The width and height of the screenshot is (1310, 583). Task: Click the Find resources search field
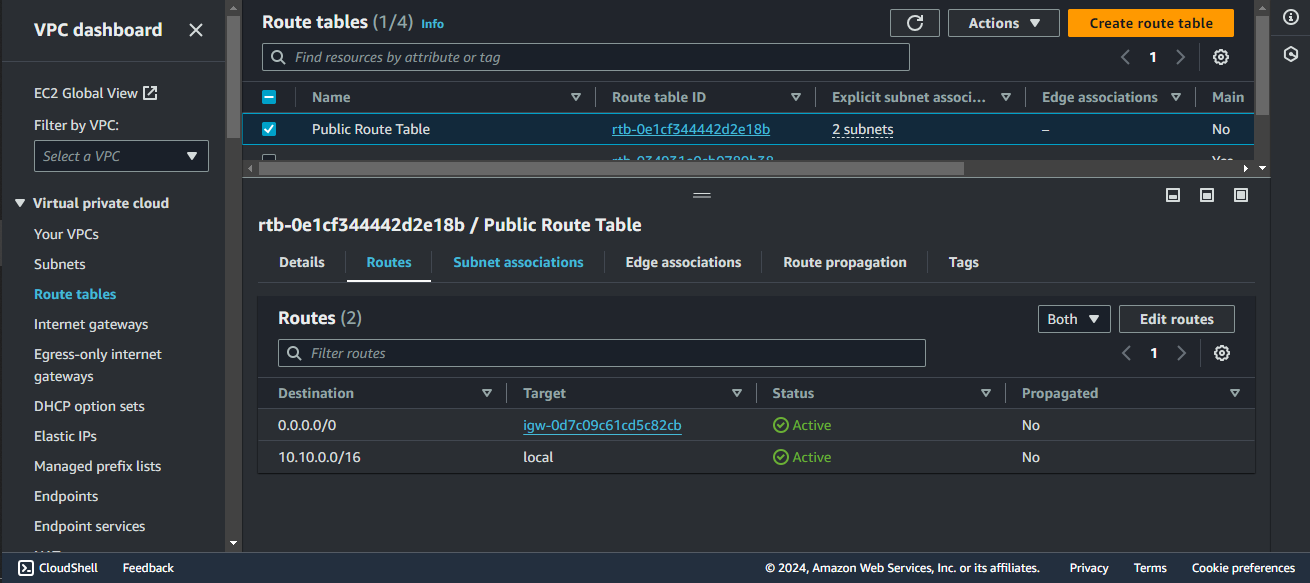coord(586,57)
